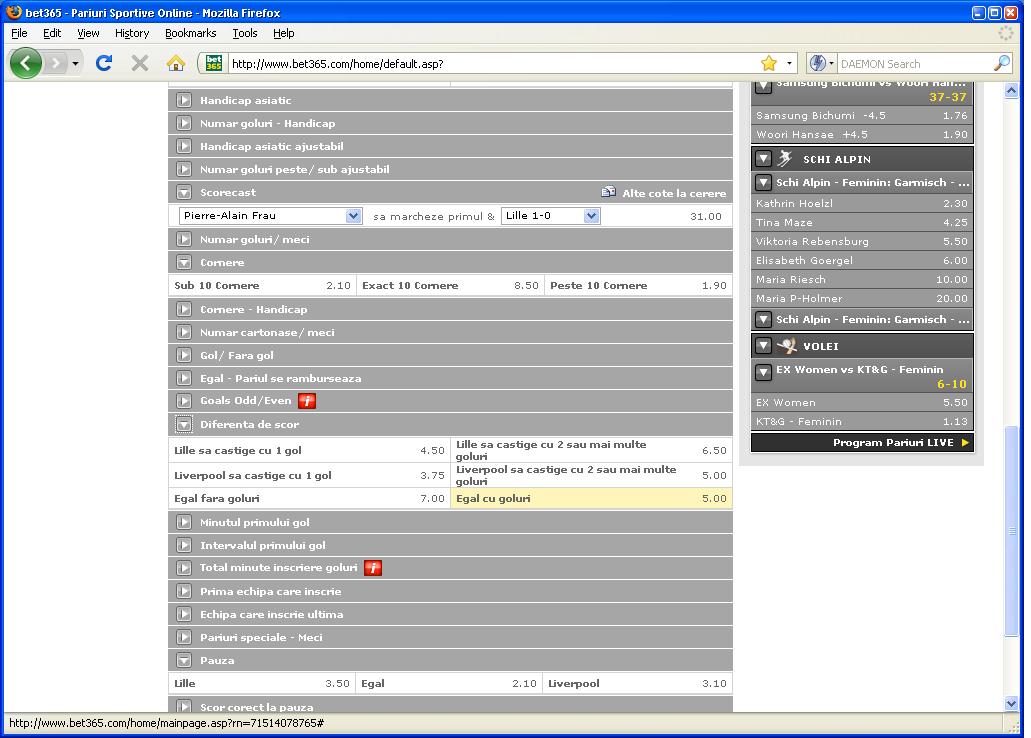Expand Numar cartonase/meci section

coord(184,332)
